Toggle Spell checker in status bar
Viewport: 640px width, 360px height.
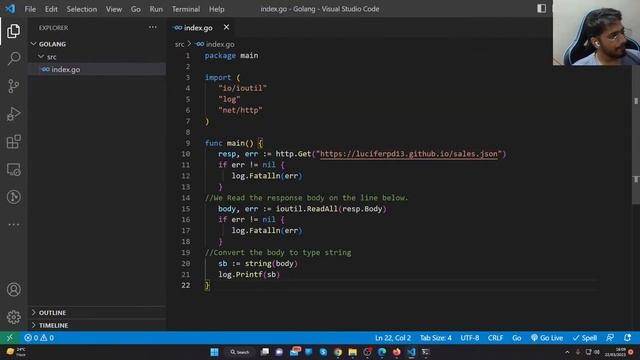point(584,338)
